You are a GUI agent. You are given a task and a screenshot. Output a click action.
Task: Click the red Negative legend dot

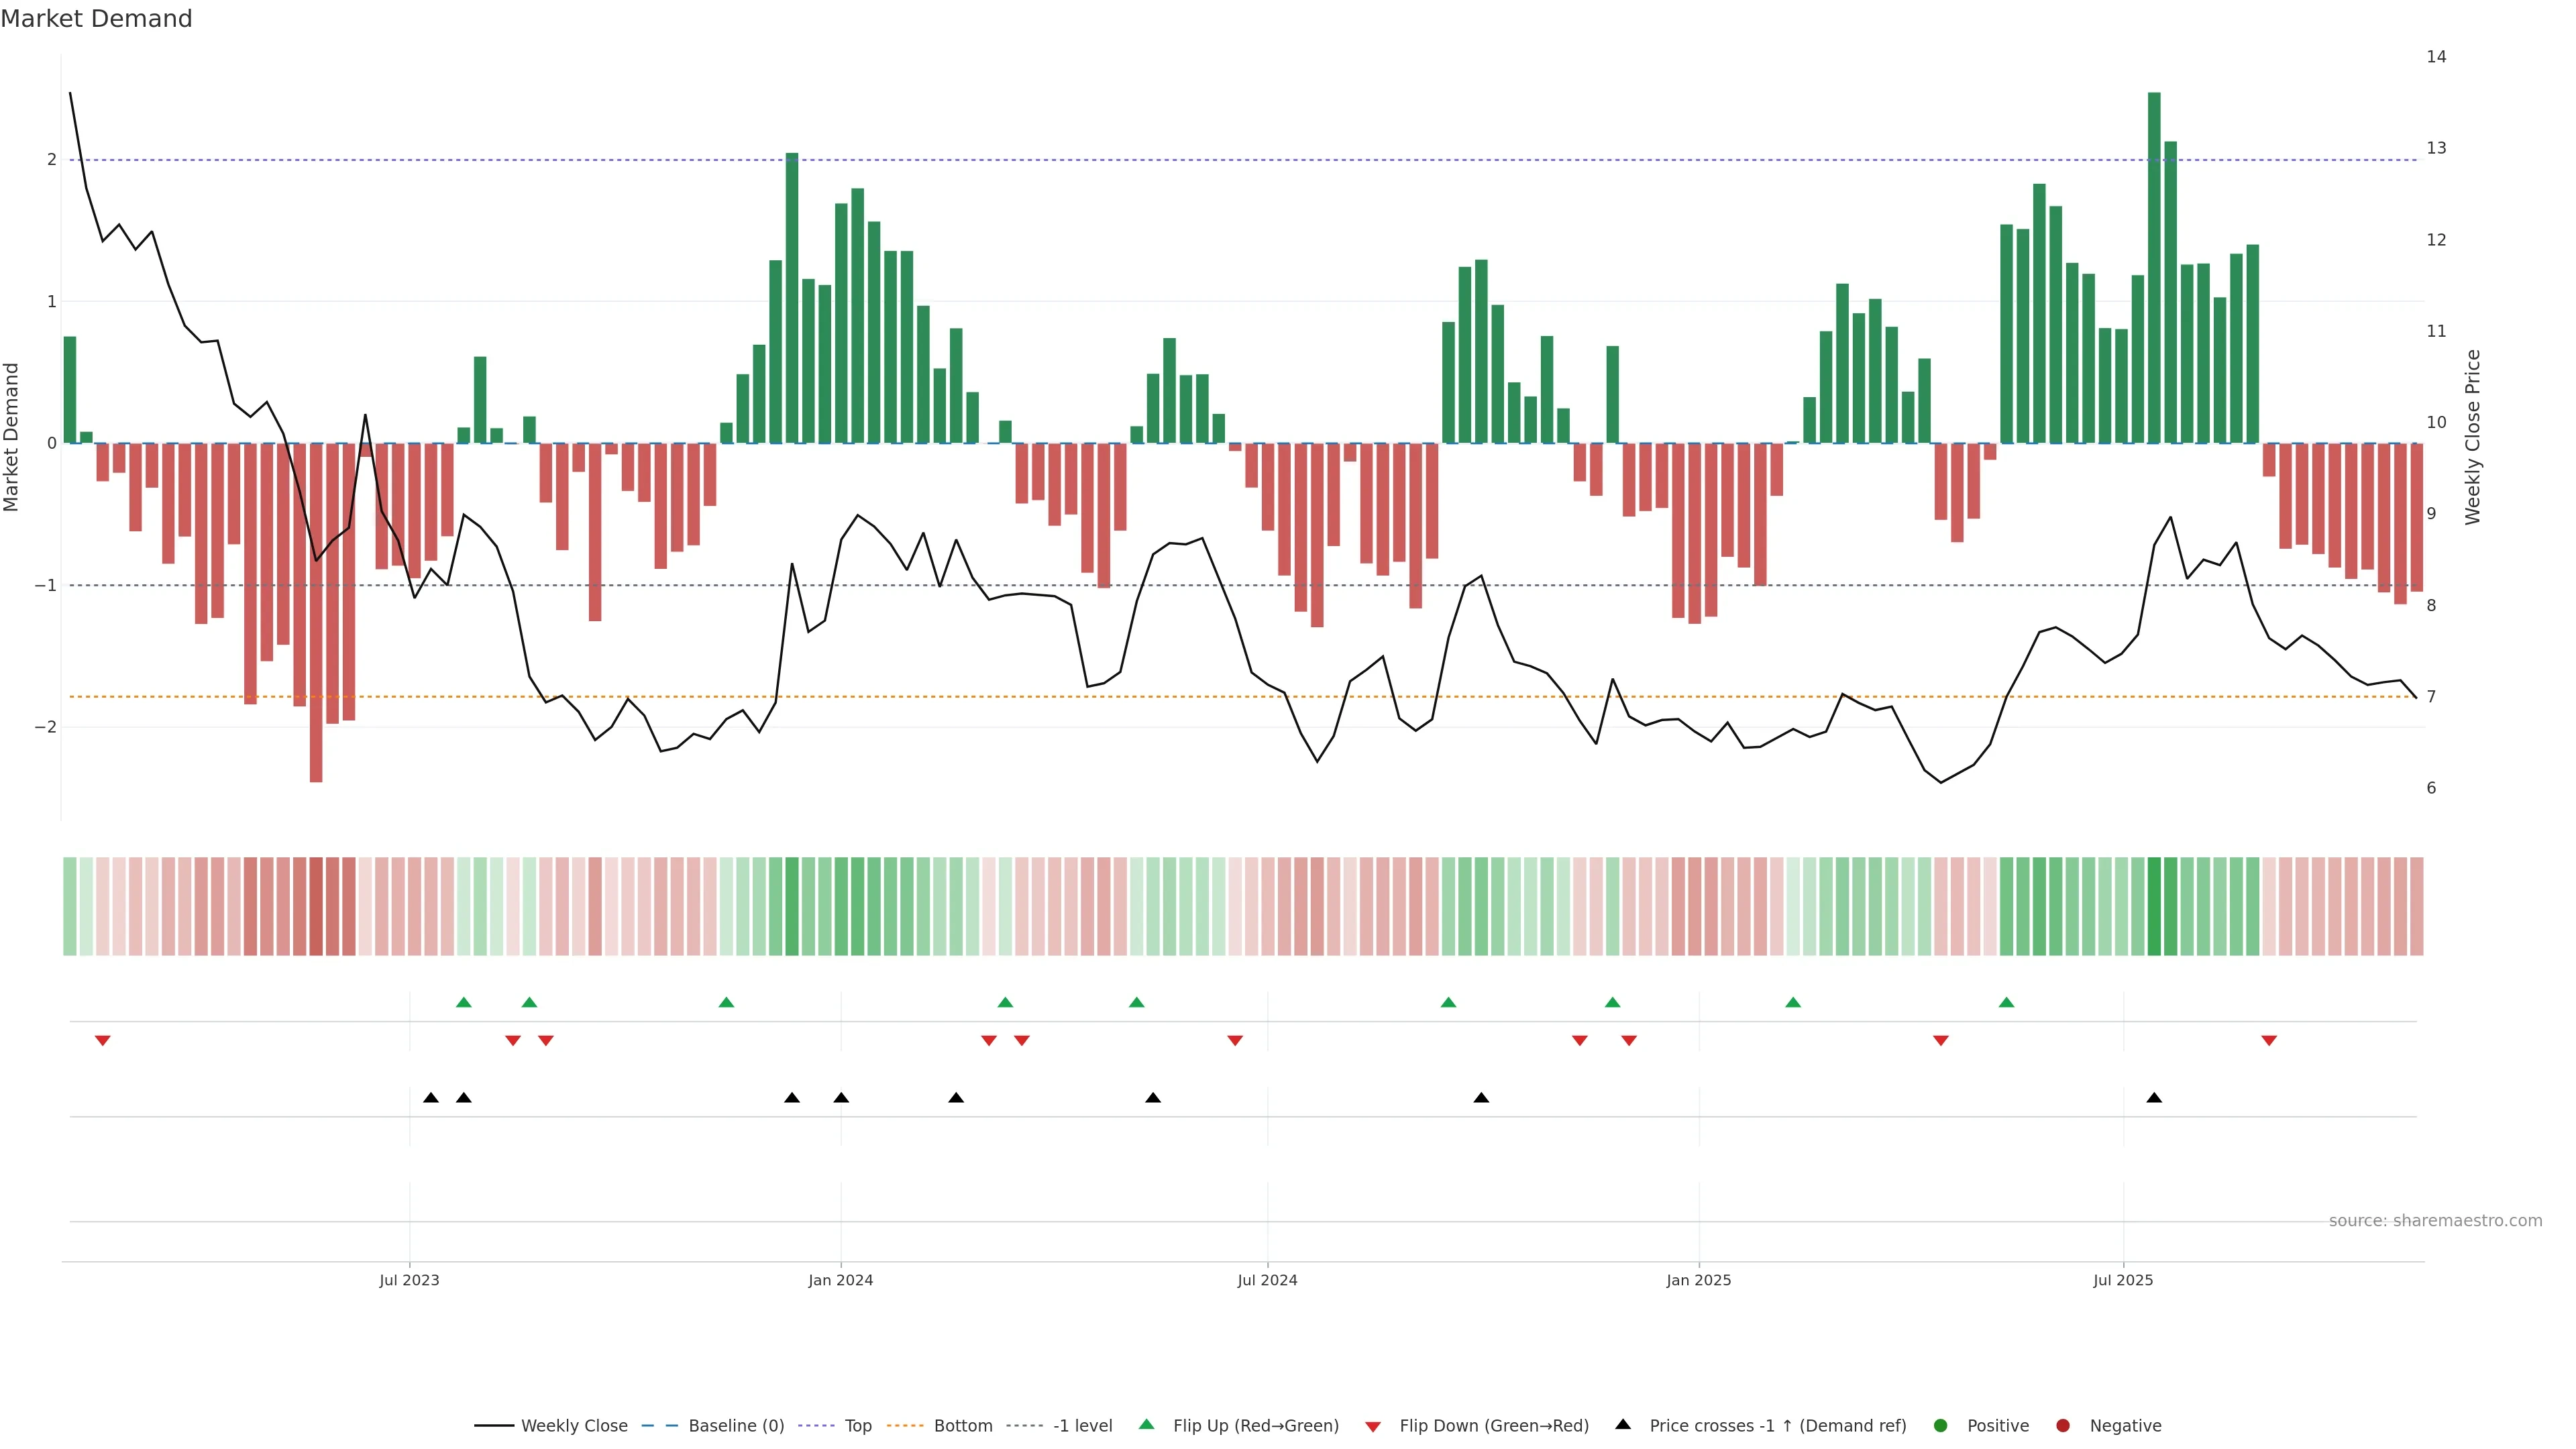click(2063, 1425)
